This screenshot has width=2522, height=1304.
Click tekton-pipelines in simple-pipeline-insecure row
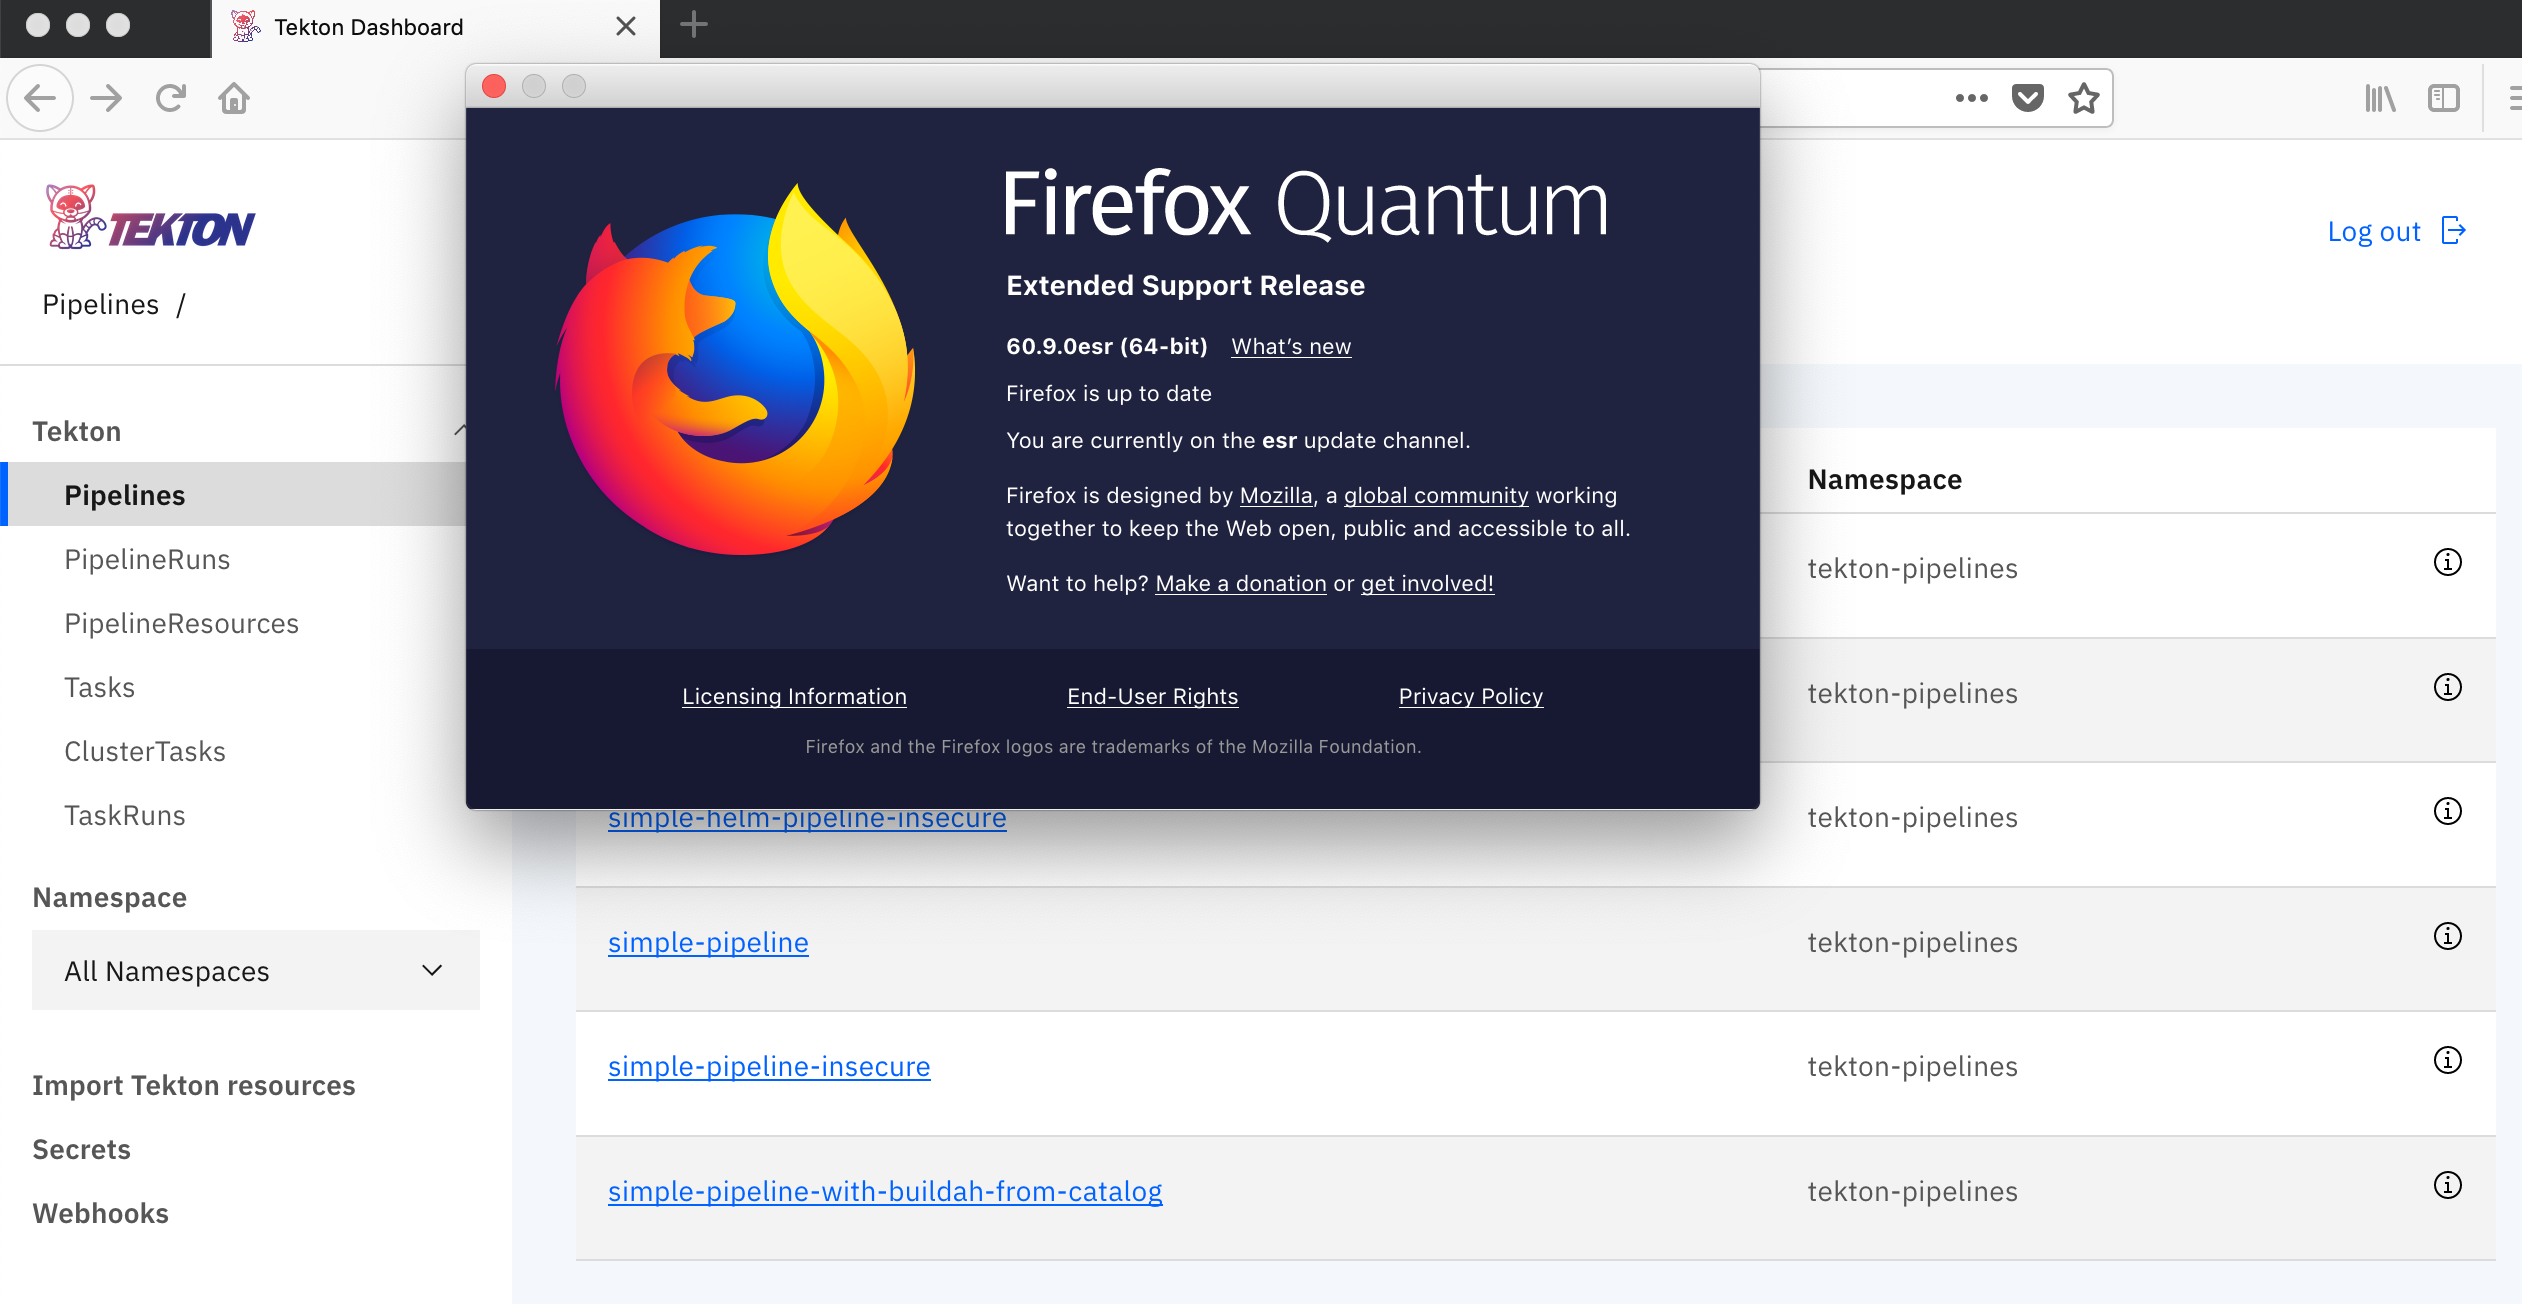click(1912, 1066)
